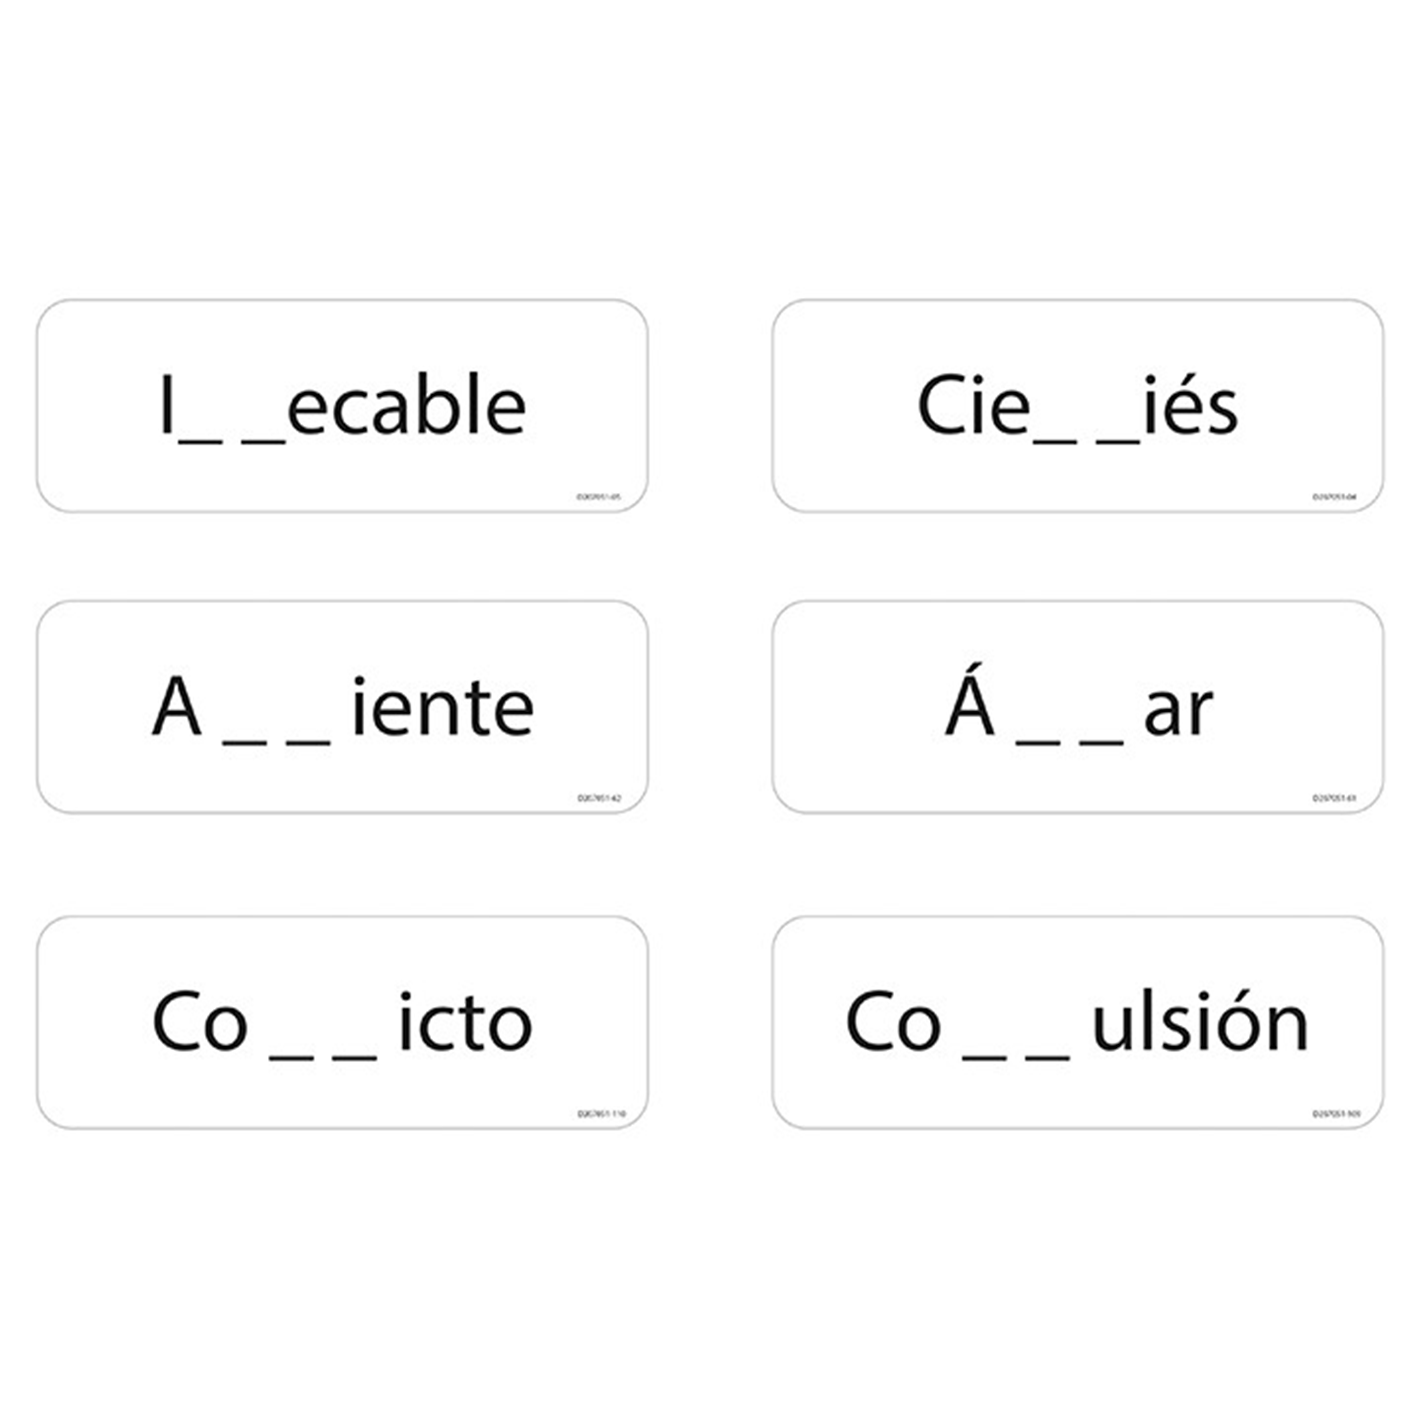Click the small code on the Co__icto card
This screenshot has height=1422, width=1422.
tap(601, 1113)
